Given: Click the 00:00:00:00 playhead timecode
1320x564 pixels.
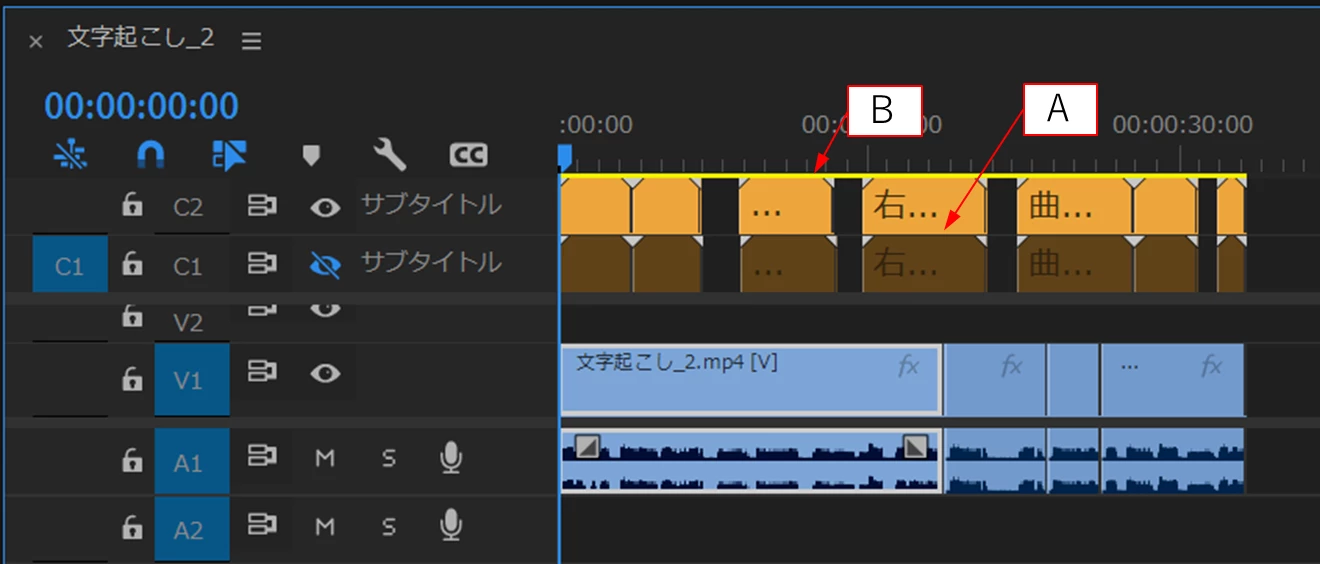Looking at the screenshot, I should (141, 106).
